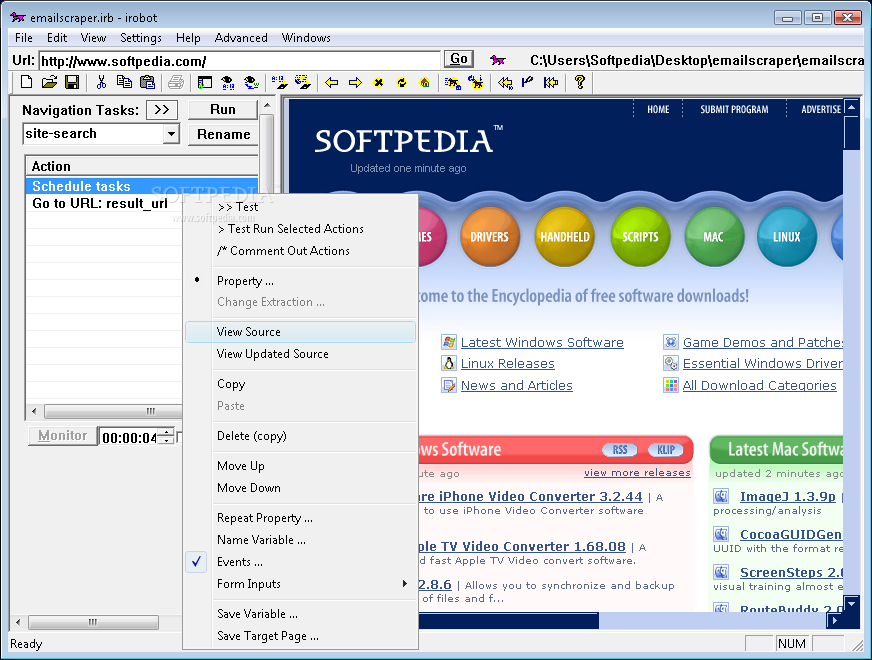Click the green SCRIPTS category ball

[x=640, y=237]
